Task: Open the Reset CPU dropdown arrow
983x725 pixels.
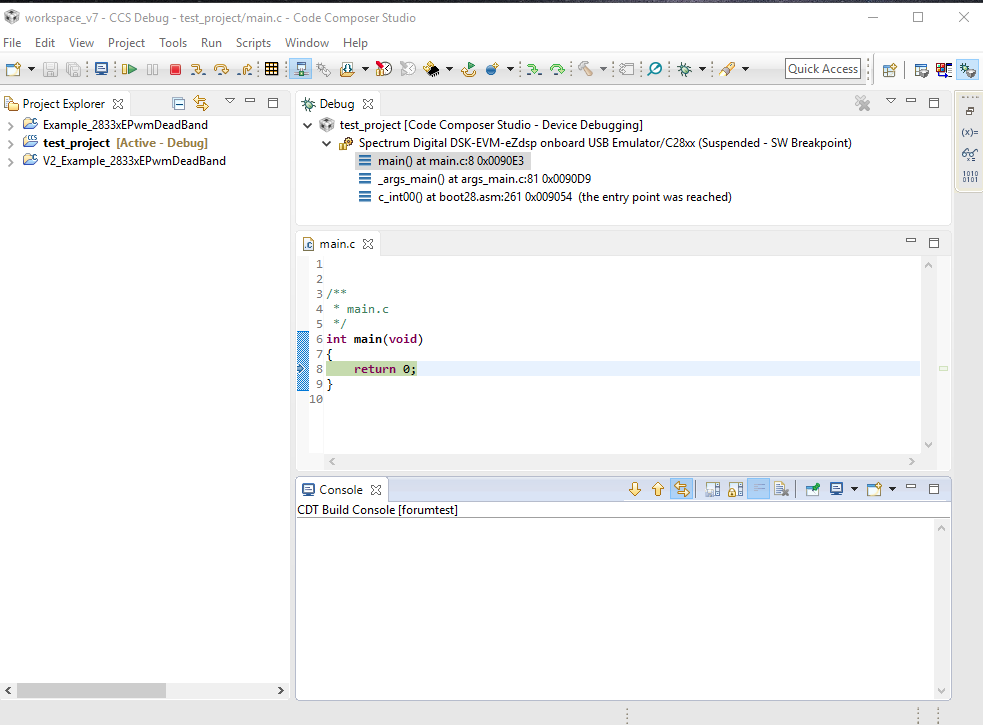Action: (x=449, y=69)
